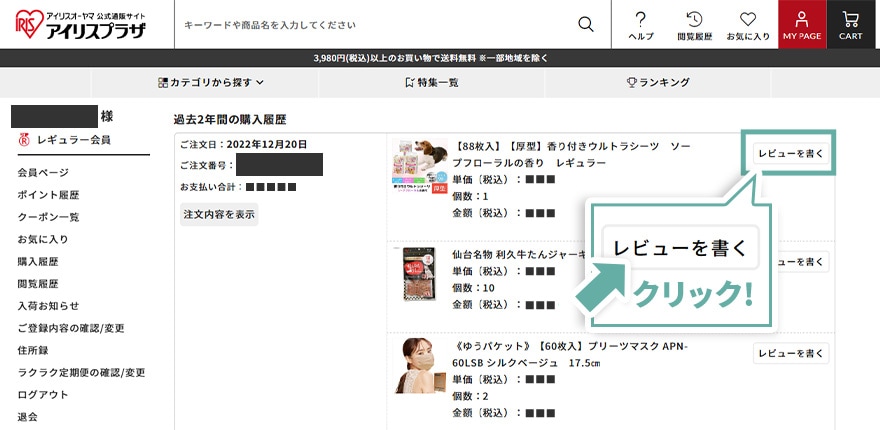Open ウルトラシーツ product thumbnail

click(x=420, y=166)
